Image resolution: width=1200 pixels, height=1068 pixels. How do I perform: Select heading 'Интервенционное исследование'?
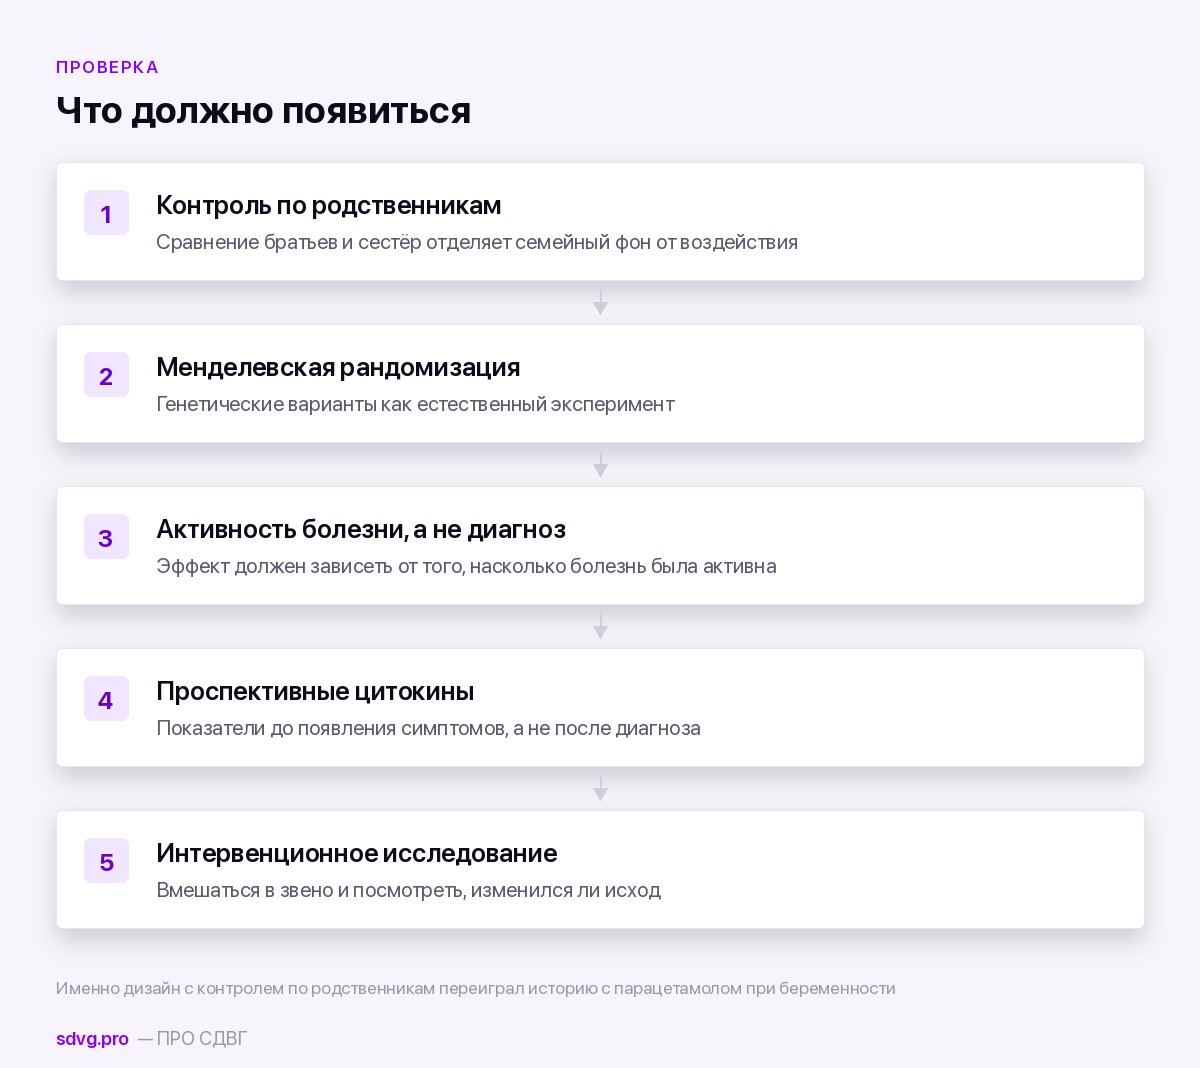tap(357, 853)
